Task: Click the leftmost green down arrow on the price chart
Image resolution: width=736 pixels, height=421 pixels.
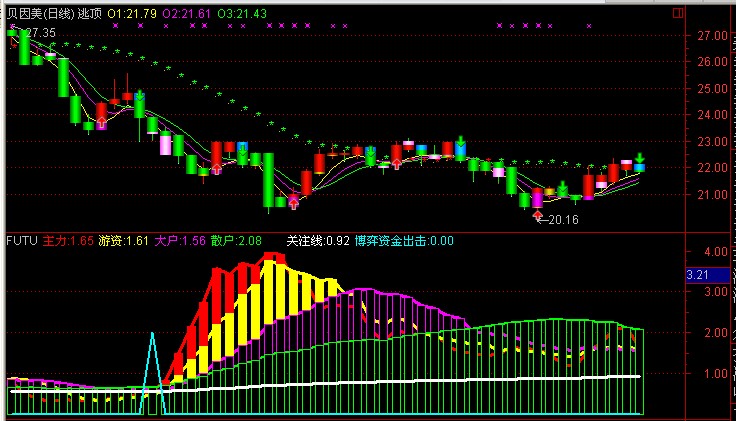Action: pos(139,95)
